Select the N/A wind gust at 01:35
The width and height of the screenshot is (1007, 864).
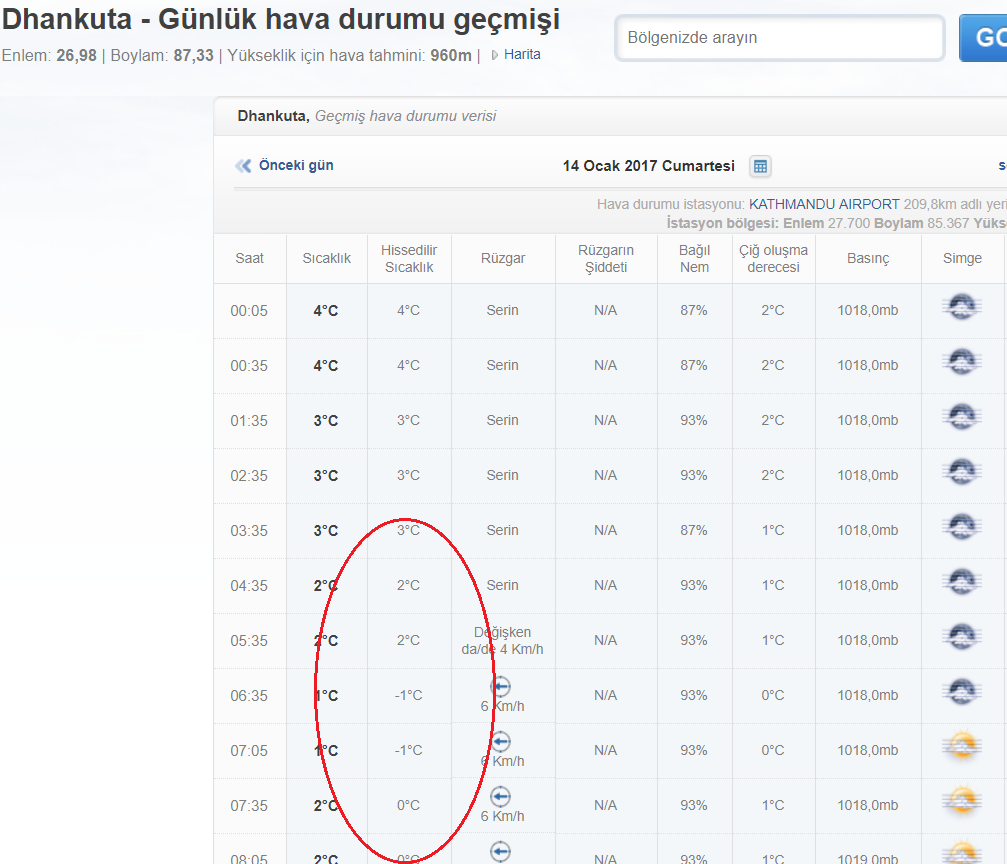[606, 421]
